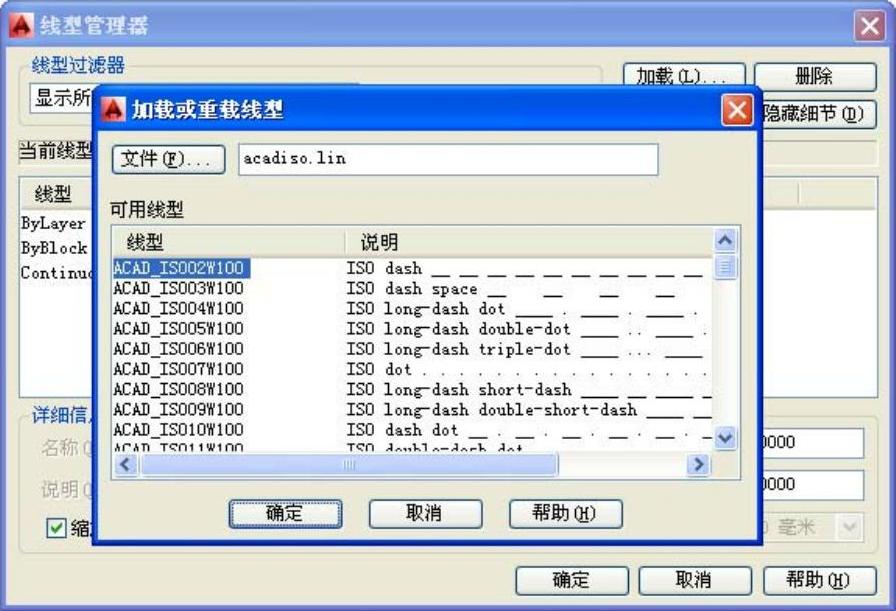Toggle the checked 缩 checkbox in 线型管理器
The width and height of the screenshot is (896, 611).
tap(56, 528)
